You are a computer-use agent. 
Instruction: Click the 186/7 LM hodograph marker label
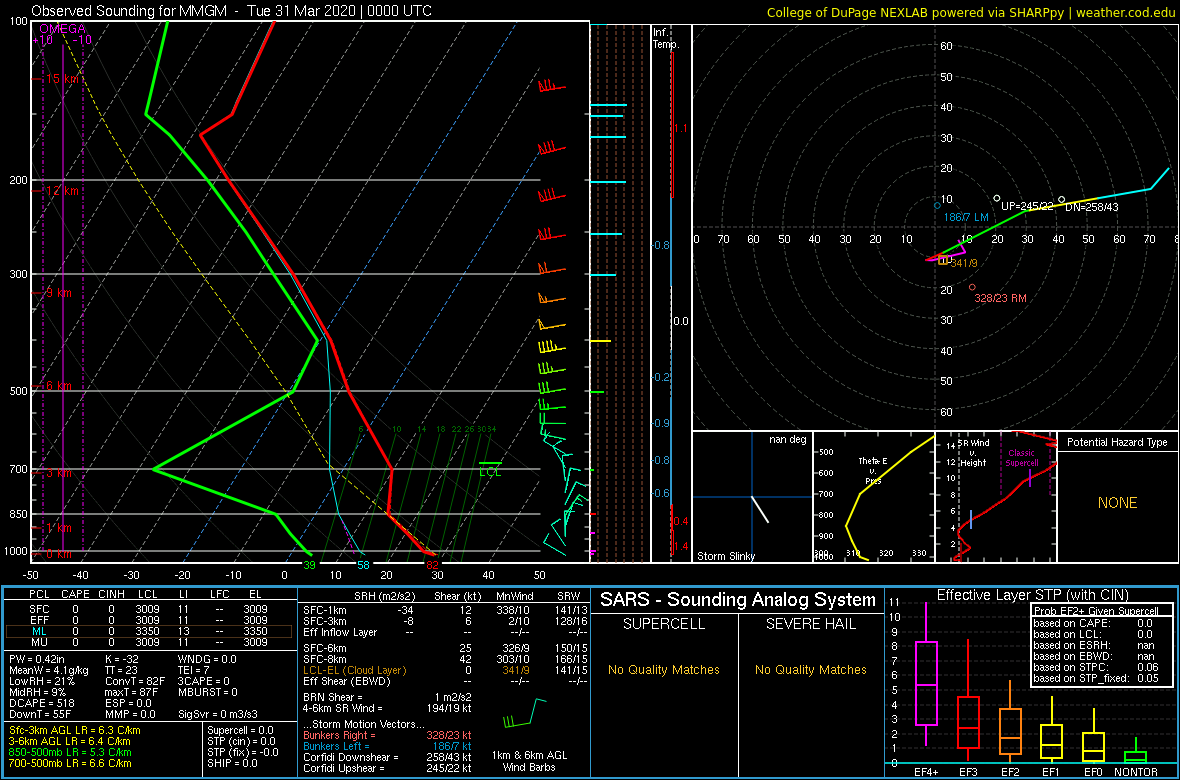point(966,217)
